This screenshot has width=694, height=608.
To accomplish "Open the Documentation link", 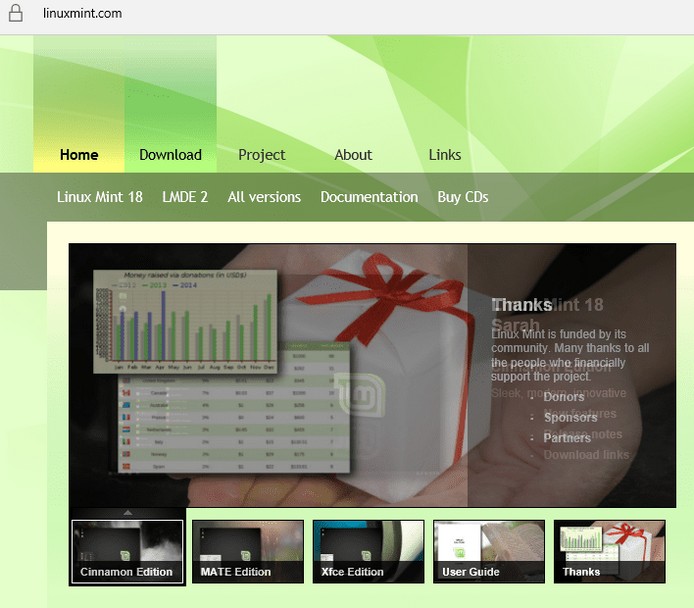I will click(369, 197).
